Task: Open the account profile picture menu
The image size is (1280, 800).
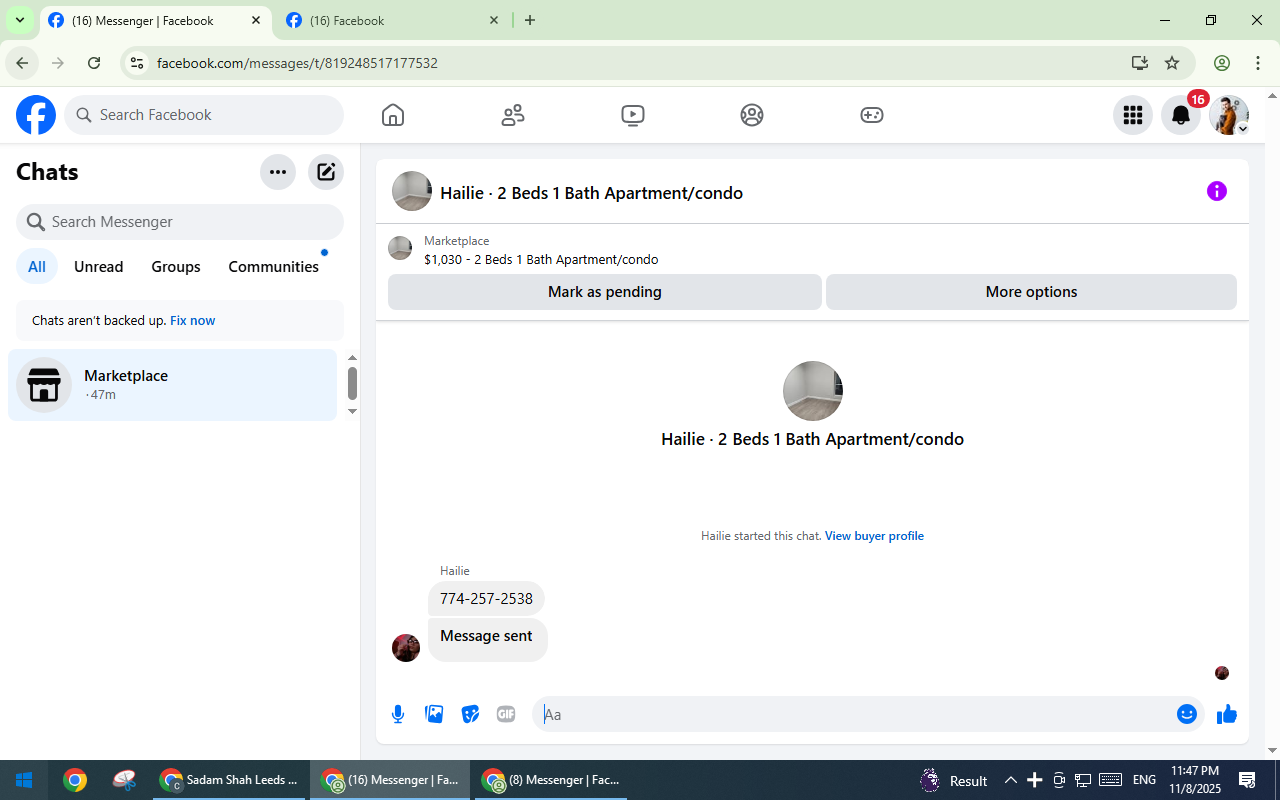Action: pos(1229,115)
